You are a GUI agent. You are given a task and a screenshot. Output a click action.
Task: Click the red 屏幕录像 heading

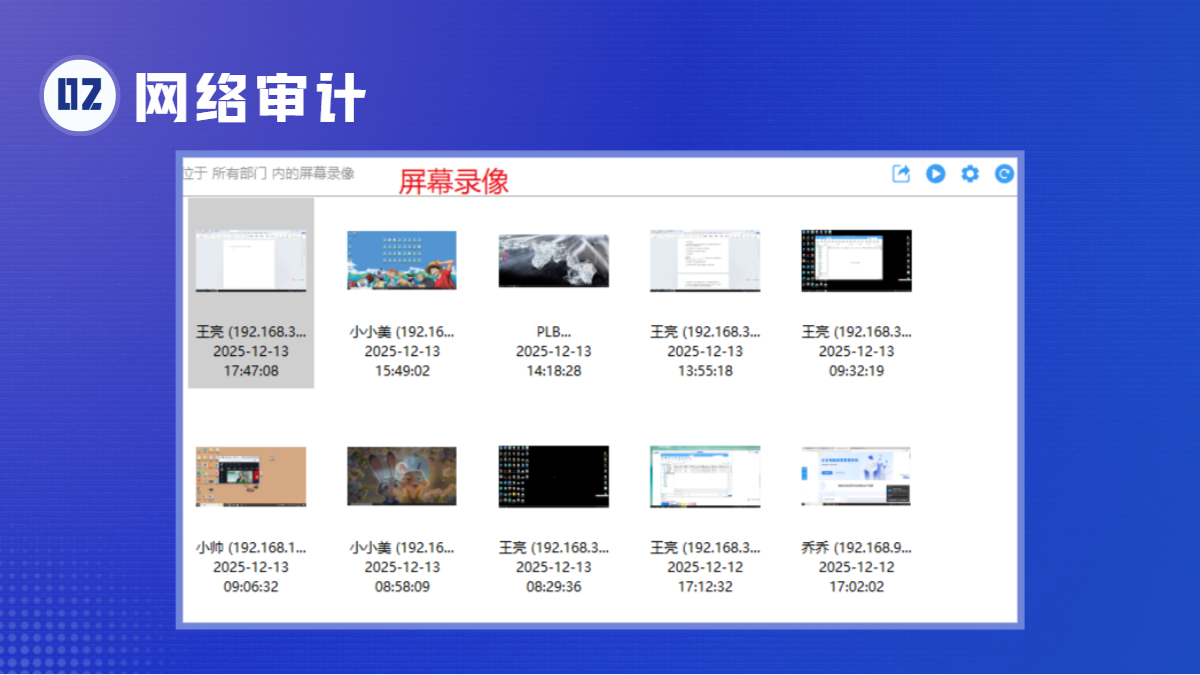pyautogui.click(x=454, y=181)
